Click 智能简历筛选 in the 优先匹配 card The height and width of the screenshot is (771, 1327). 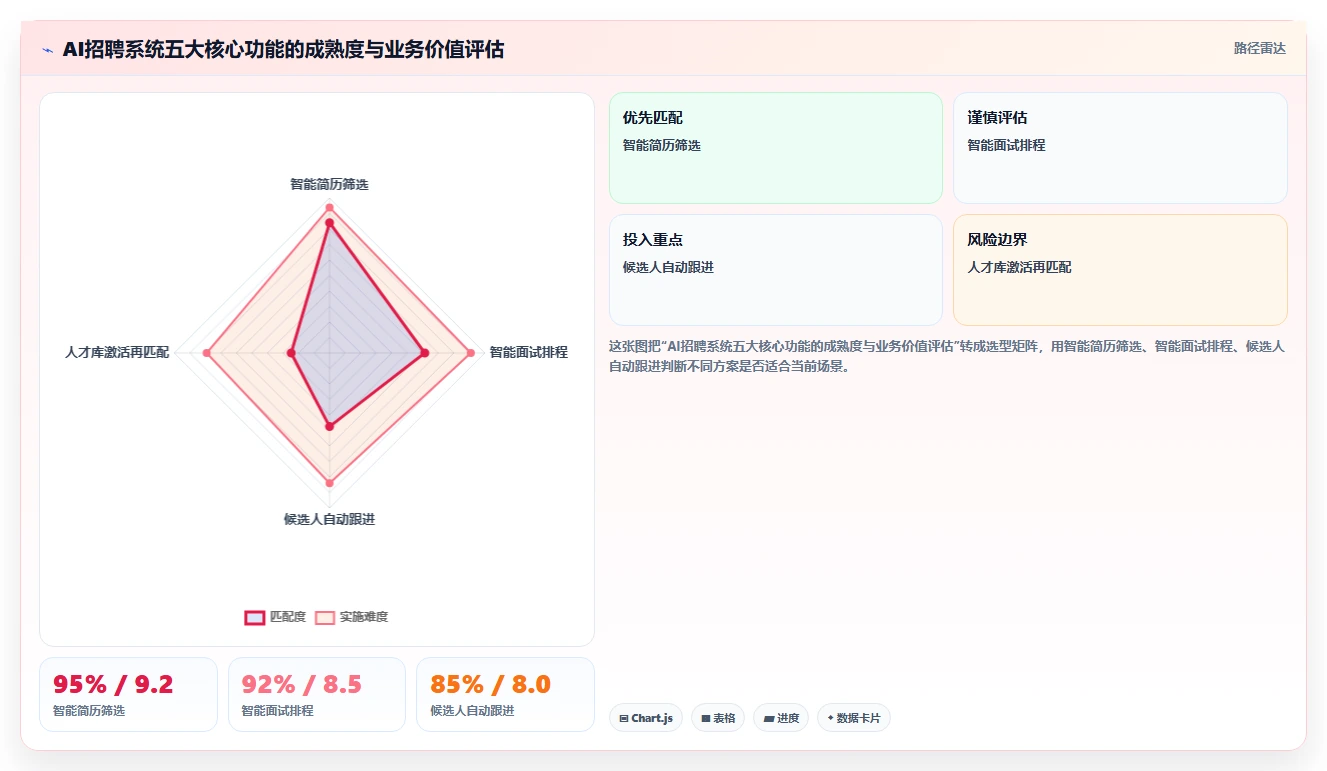[662, 145]
